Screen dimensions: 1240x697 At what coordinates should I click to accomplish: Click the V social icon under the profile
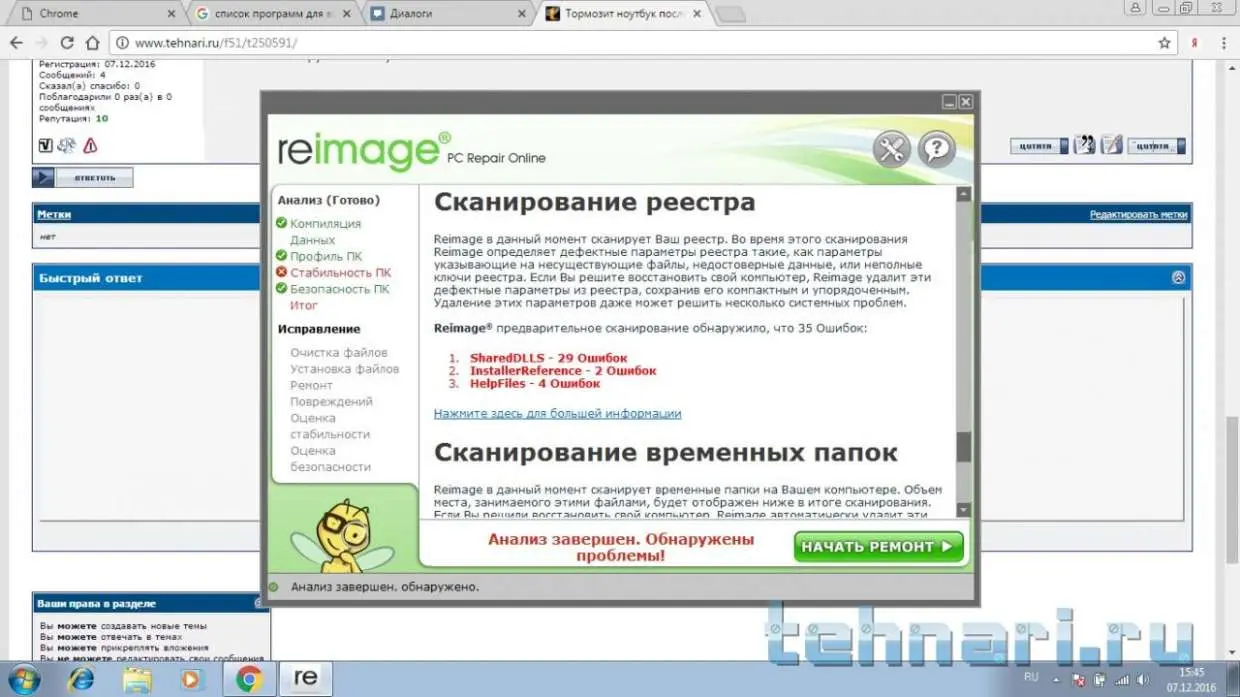click(45, 145)
